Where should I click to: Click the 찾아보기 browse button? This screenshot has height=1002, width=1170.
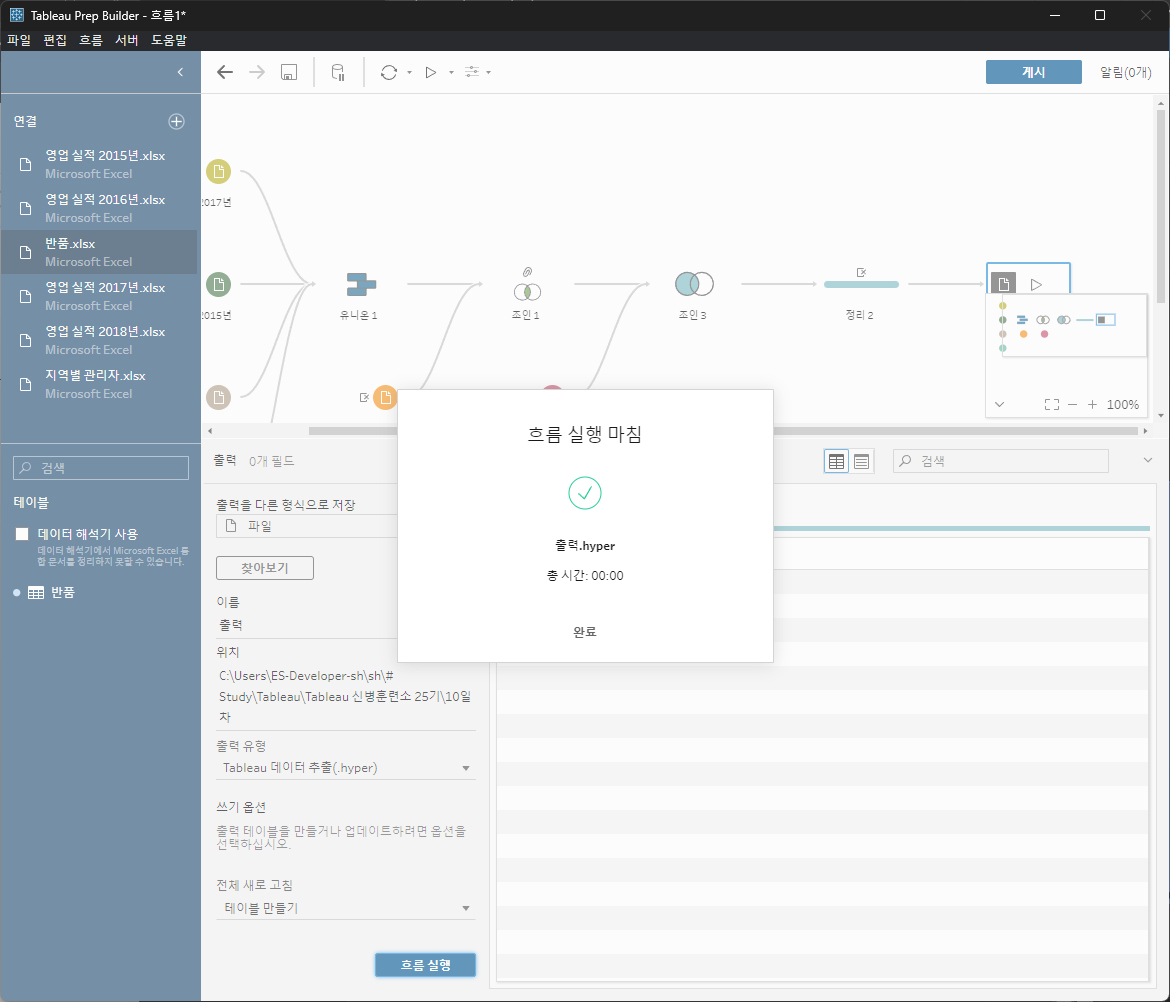pyautogui.click(x=265, y=568)
